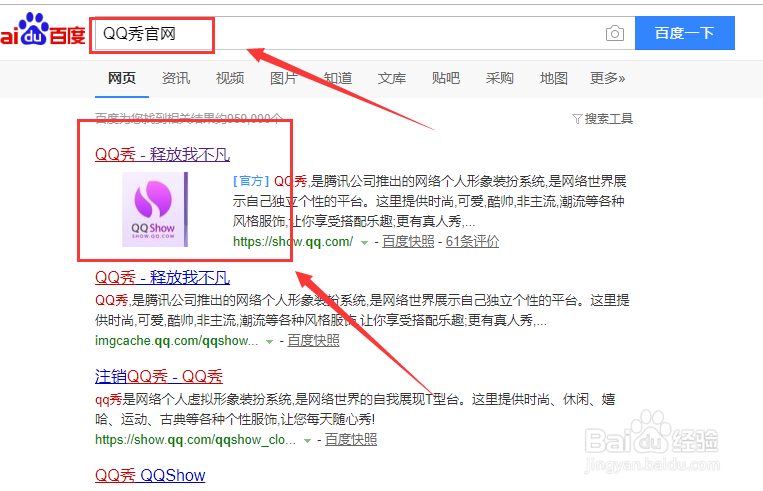Open the second QQ秀 - 释放我不凡 result
This screenshot has width=763, height=491.
(162, 277)
